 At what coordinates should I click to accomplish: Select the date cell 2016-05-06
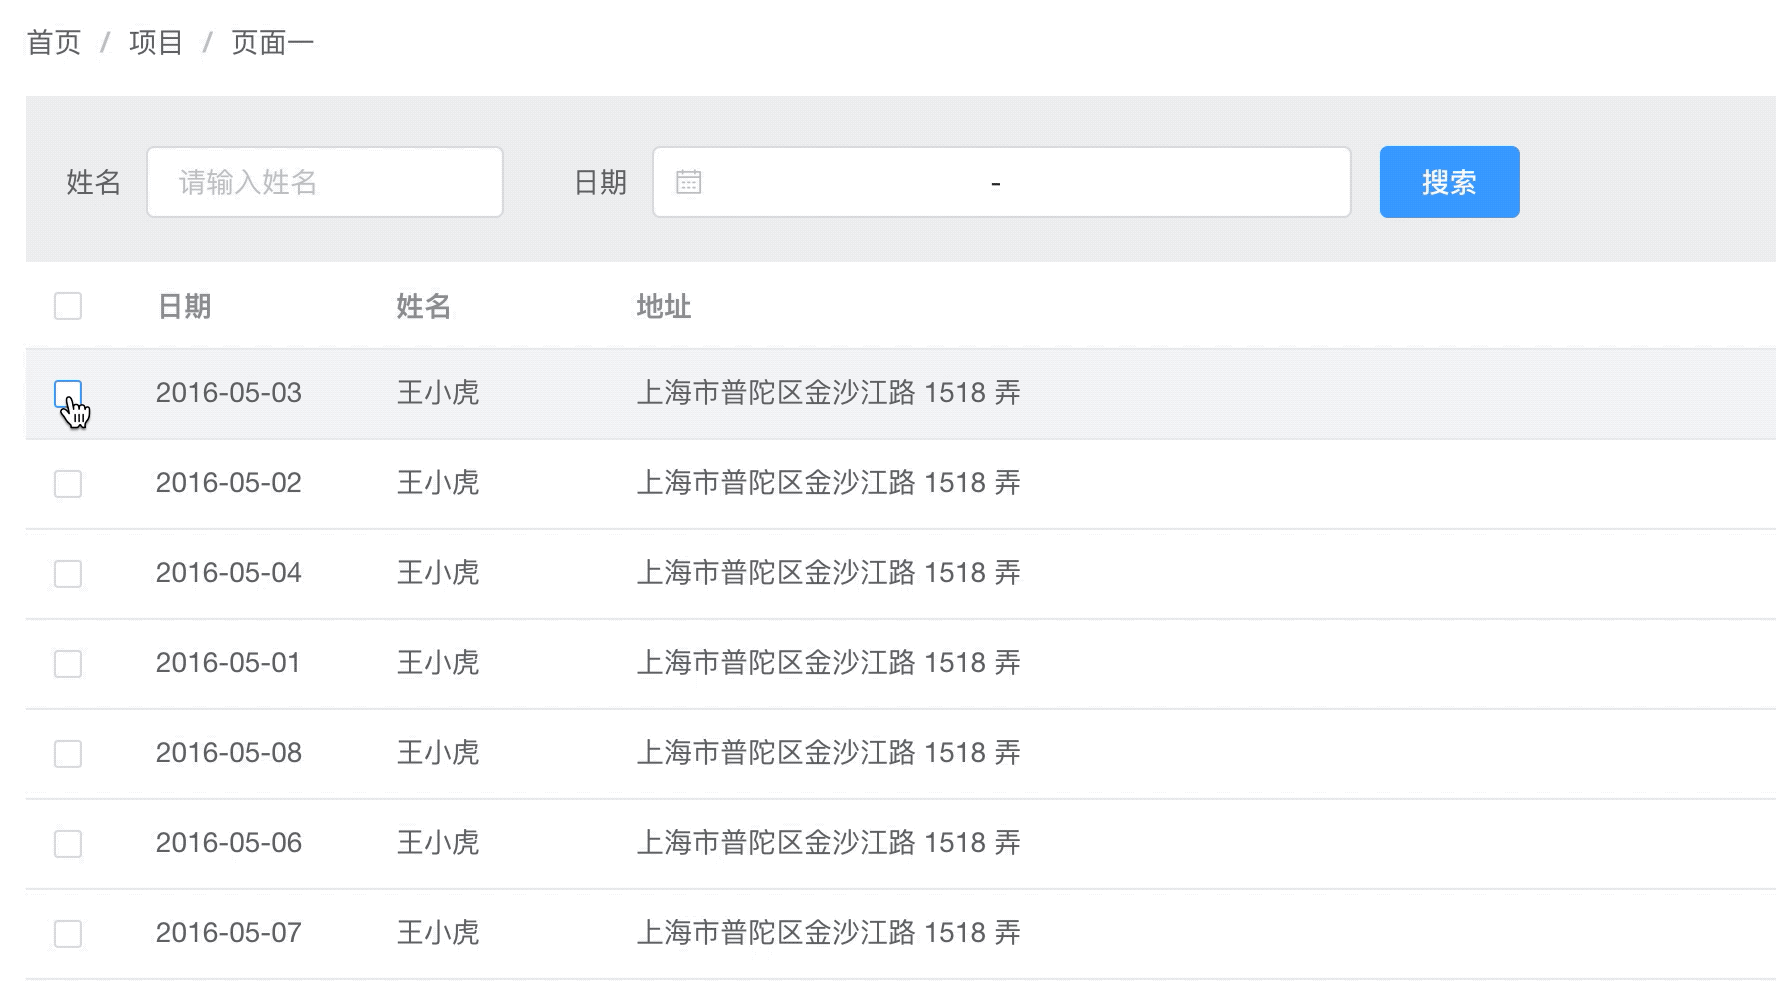click(229, 843)
